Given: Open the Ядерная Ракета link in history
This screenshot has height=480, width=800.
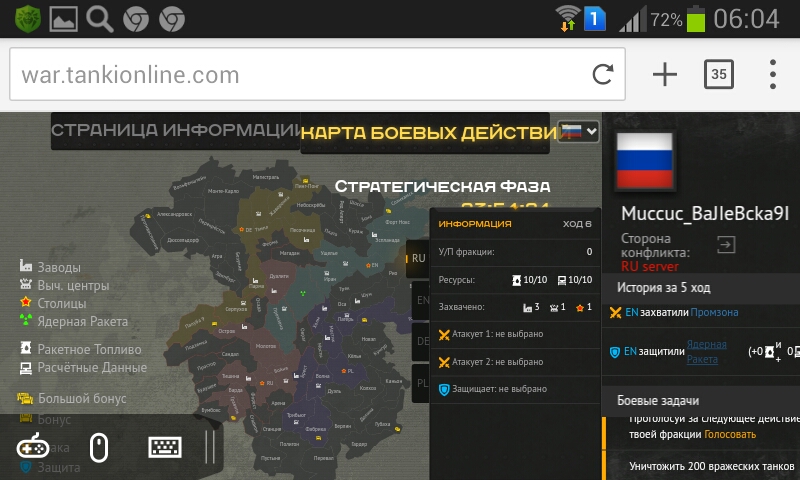Looking at the screenshot, I should pos(706,351).
